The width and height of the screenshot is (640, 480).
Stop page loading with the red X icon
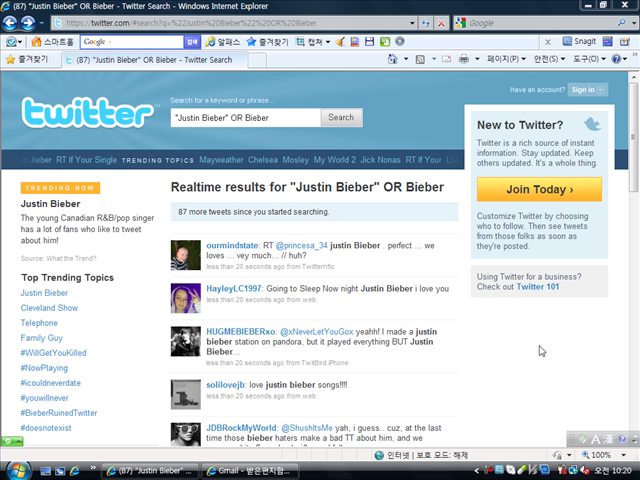click(441, 23)
